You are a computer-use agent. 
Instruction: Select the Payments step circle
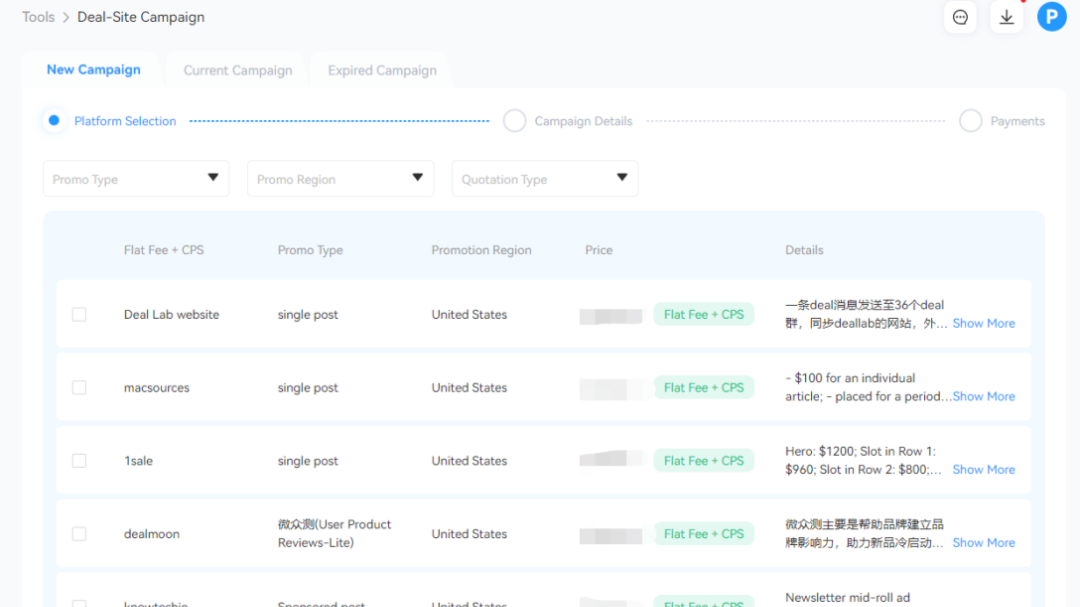(970, 121)
